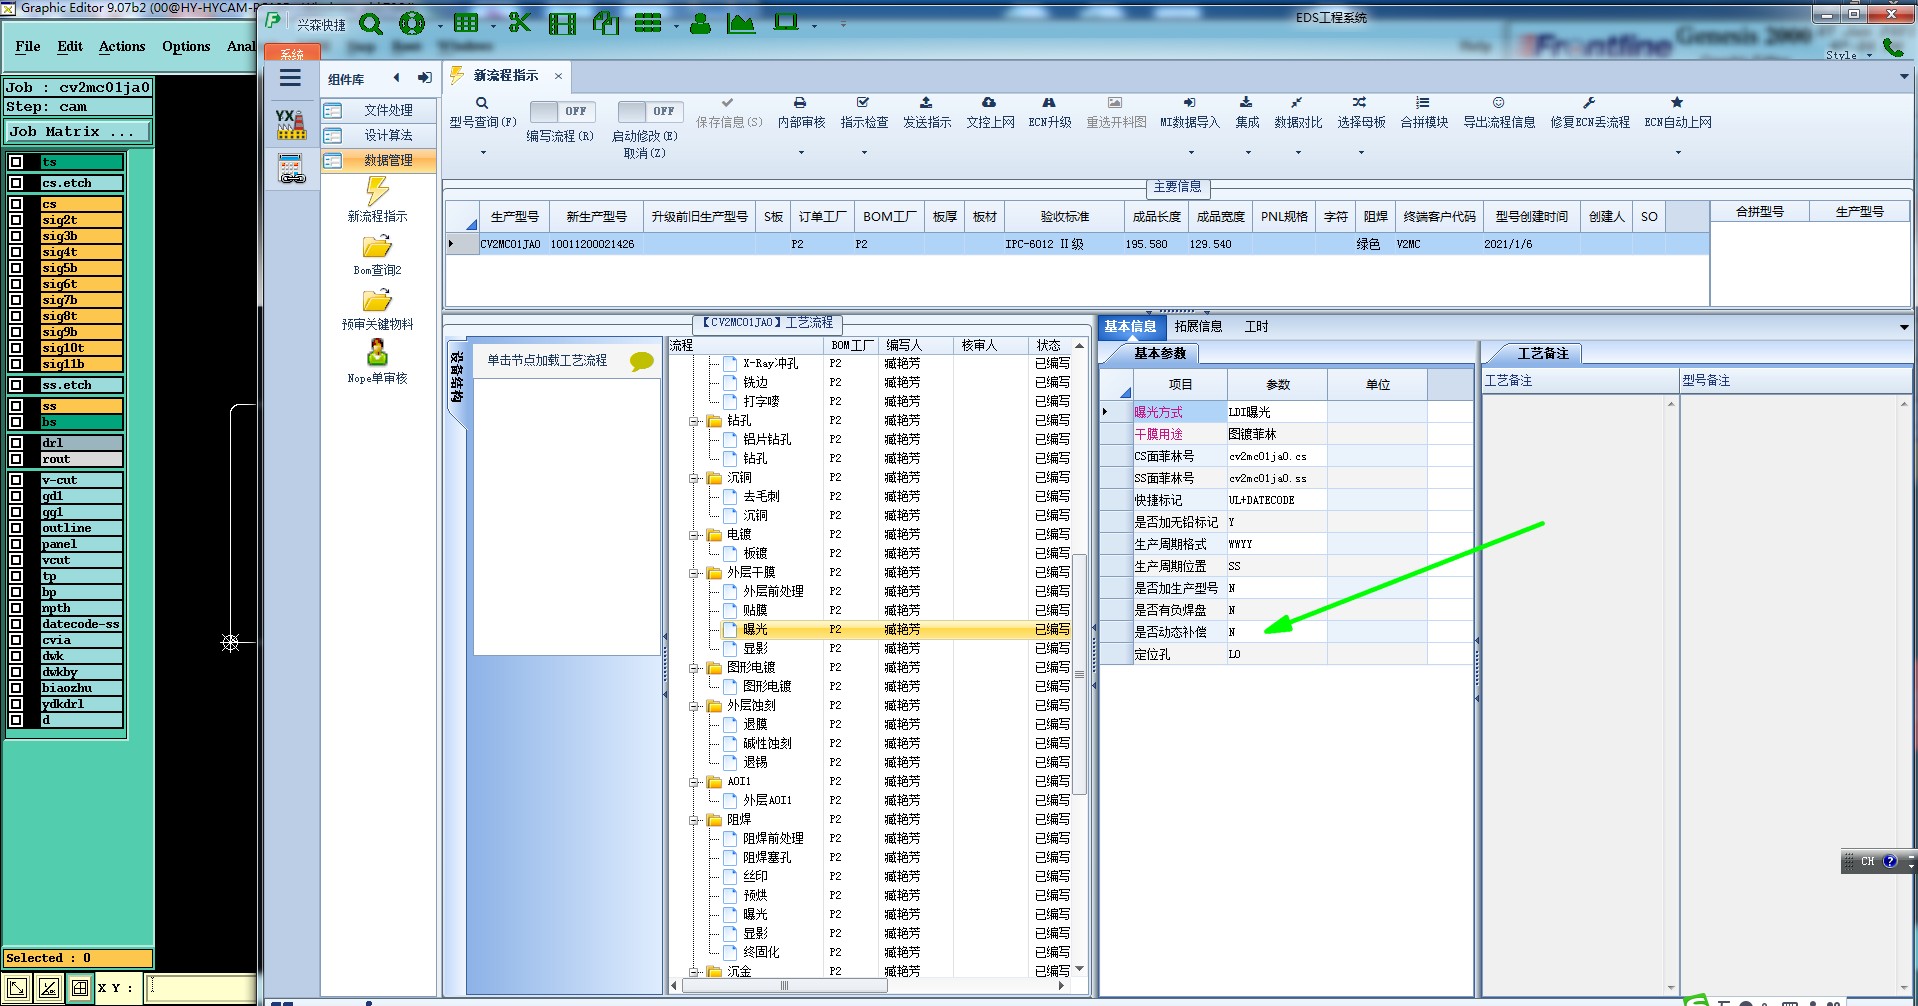Toggle checkbox for layer ss.etch
Image resolution: width=1918 pixels, height=1006 pixels.
(x=17, y=385)
